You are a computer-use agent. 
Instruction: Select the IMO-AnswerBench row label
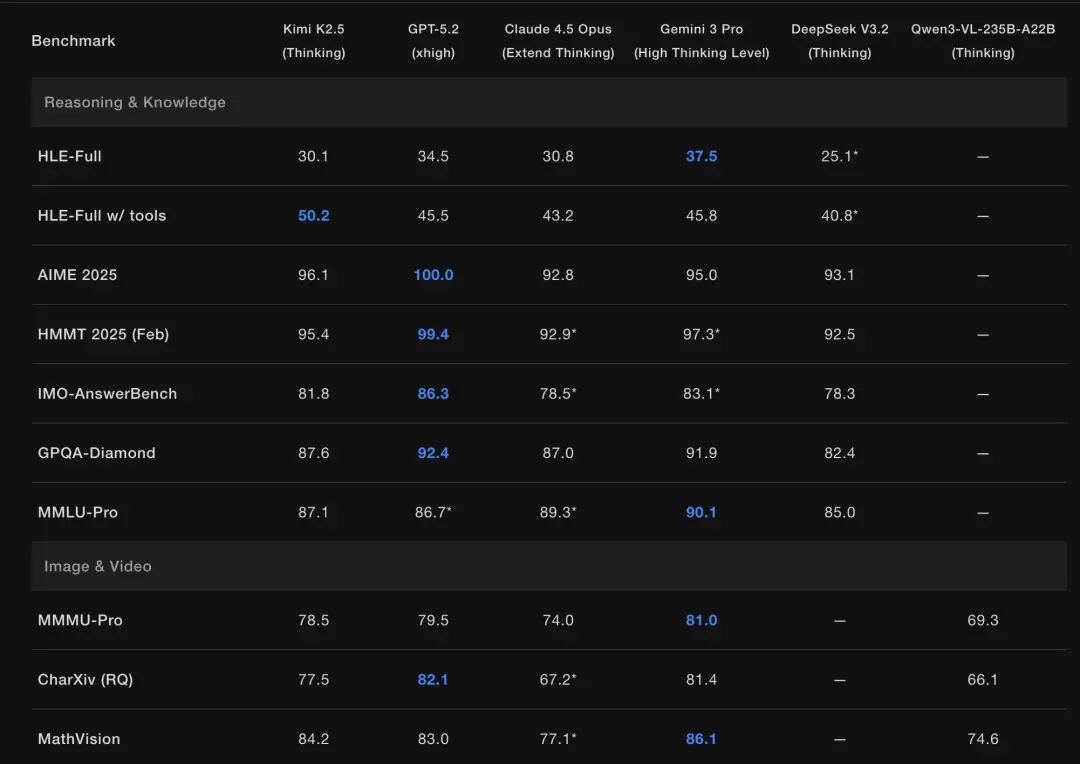(x=107, y=393)
